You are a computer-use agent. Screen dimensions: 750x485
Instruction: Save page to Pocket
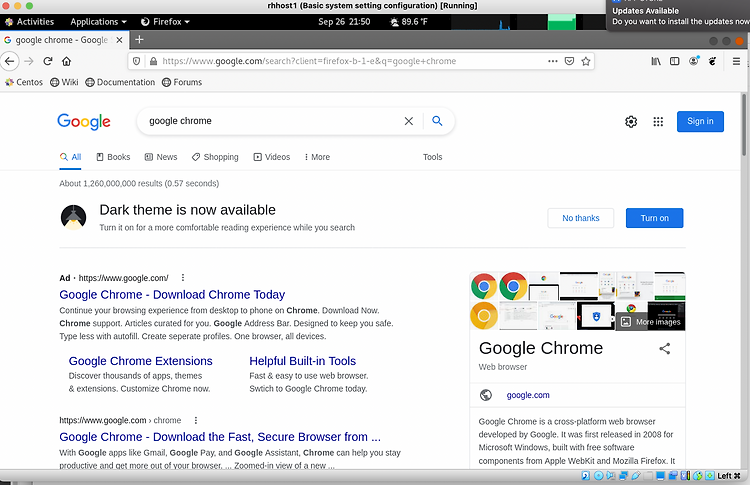coord(569,61)
